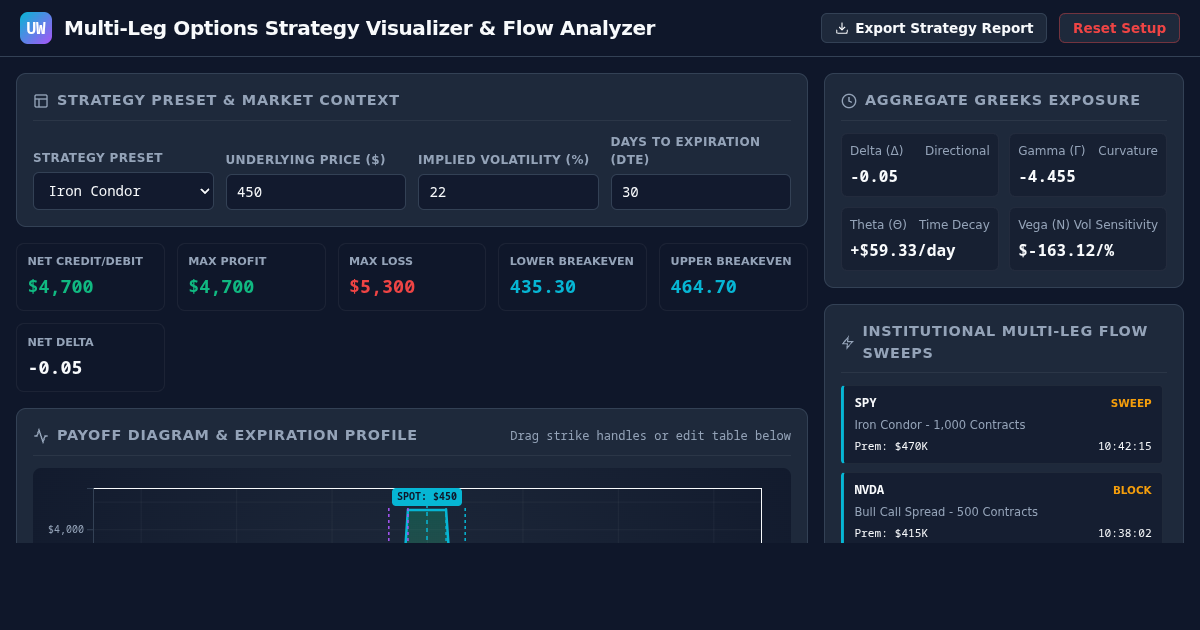Click the 10:38:02 timestamp
The width and height of the screenshot is (1200, 630).
click(1125, 534)
